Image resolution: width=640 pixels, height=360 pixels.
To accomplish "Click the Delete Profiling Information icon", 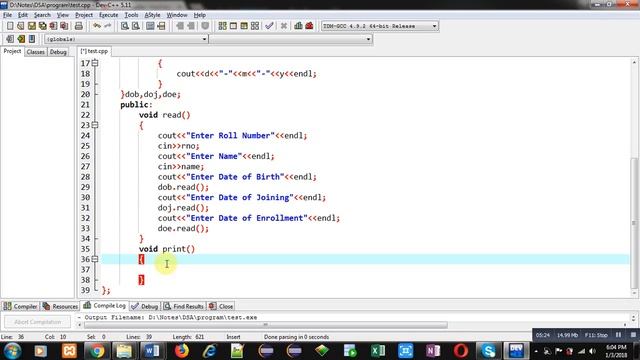I will tap(309, 26).
